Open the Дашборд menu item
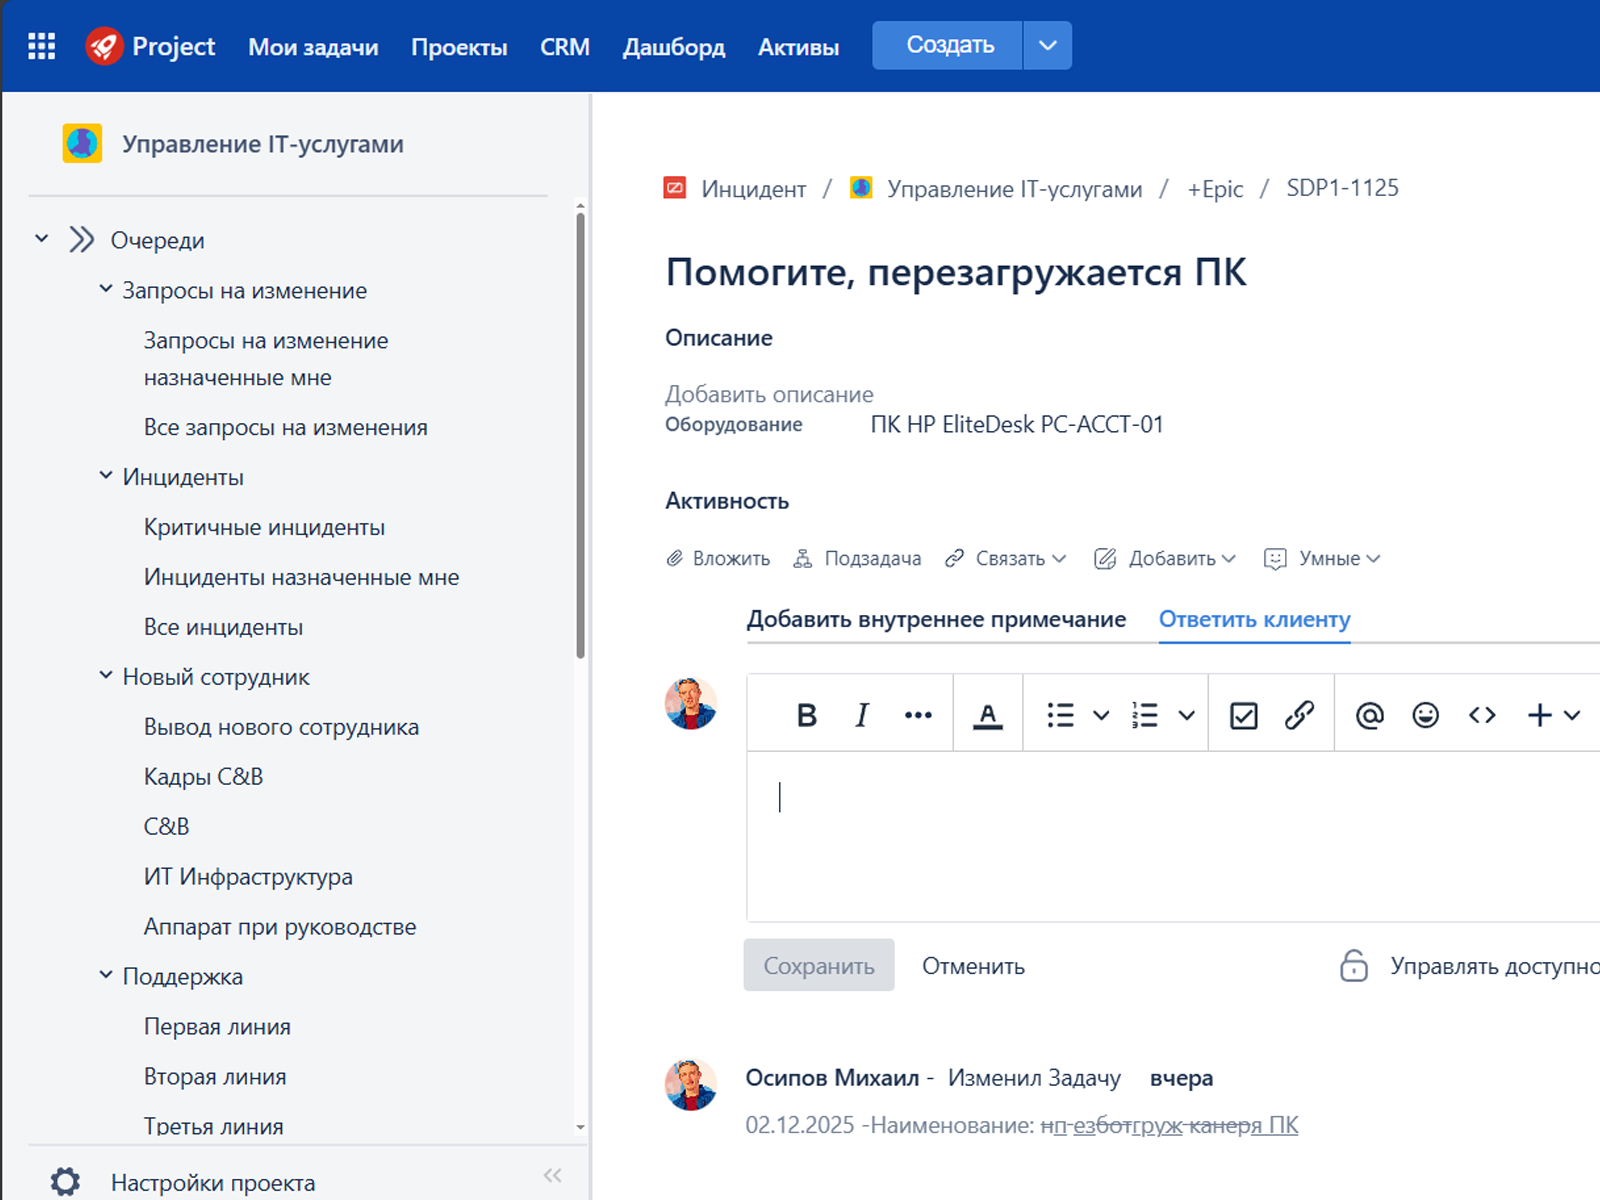The width and height of the screenshot is (1600, 1200). pyautogui.click(x=673, y=47)
